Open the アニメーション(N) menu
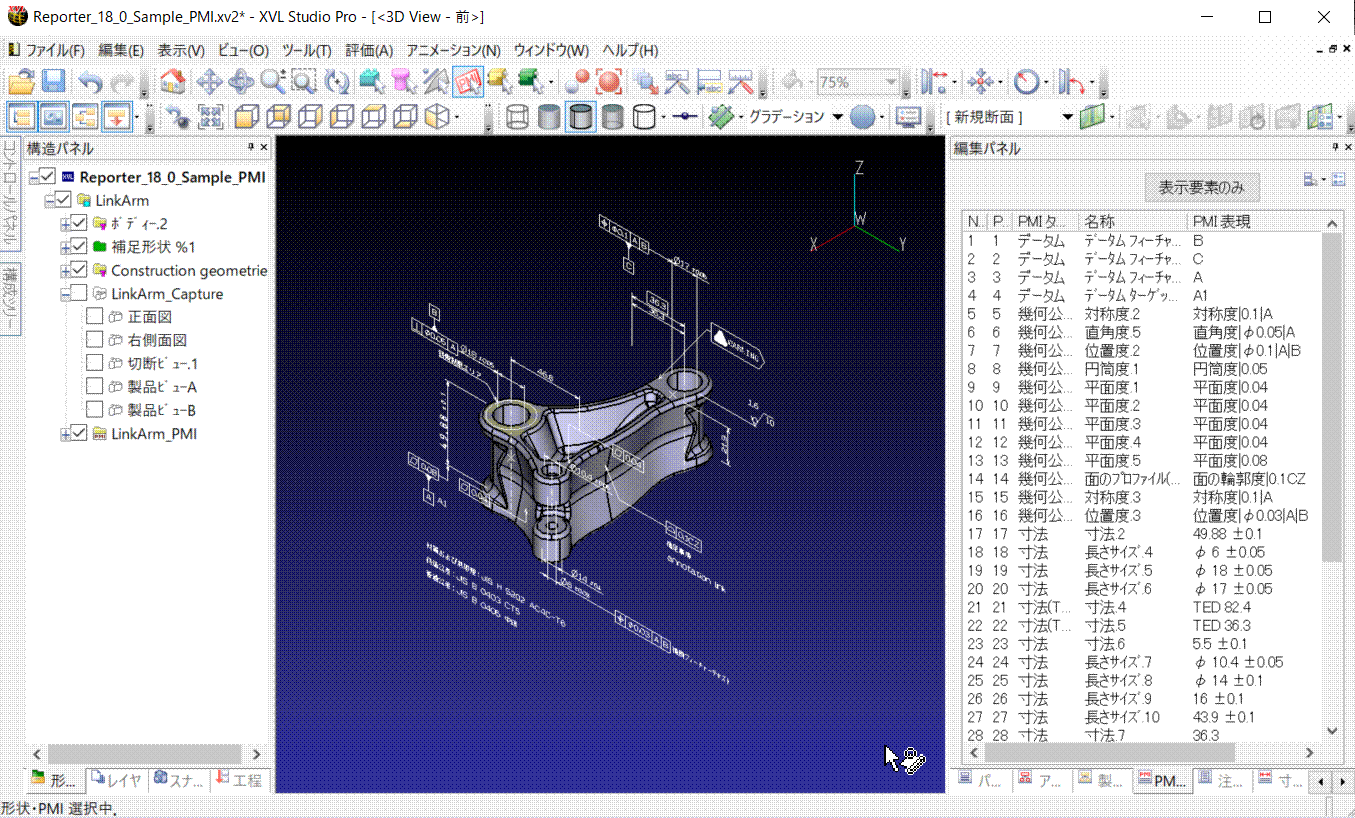 click(x=453, y=50)
